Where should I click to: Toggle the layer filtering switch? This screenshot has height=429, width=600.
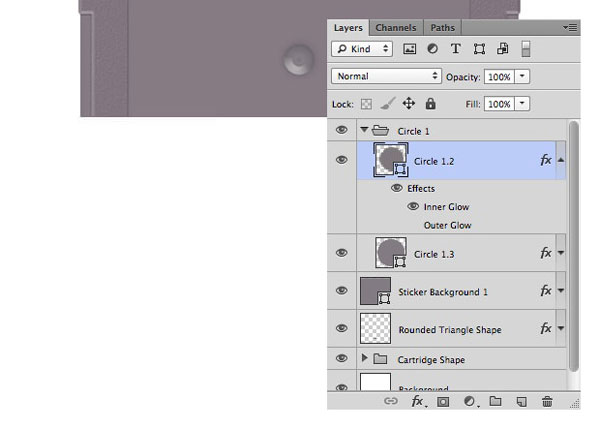[x=526, y=49]
